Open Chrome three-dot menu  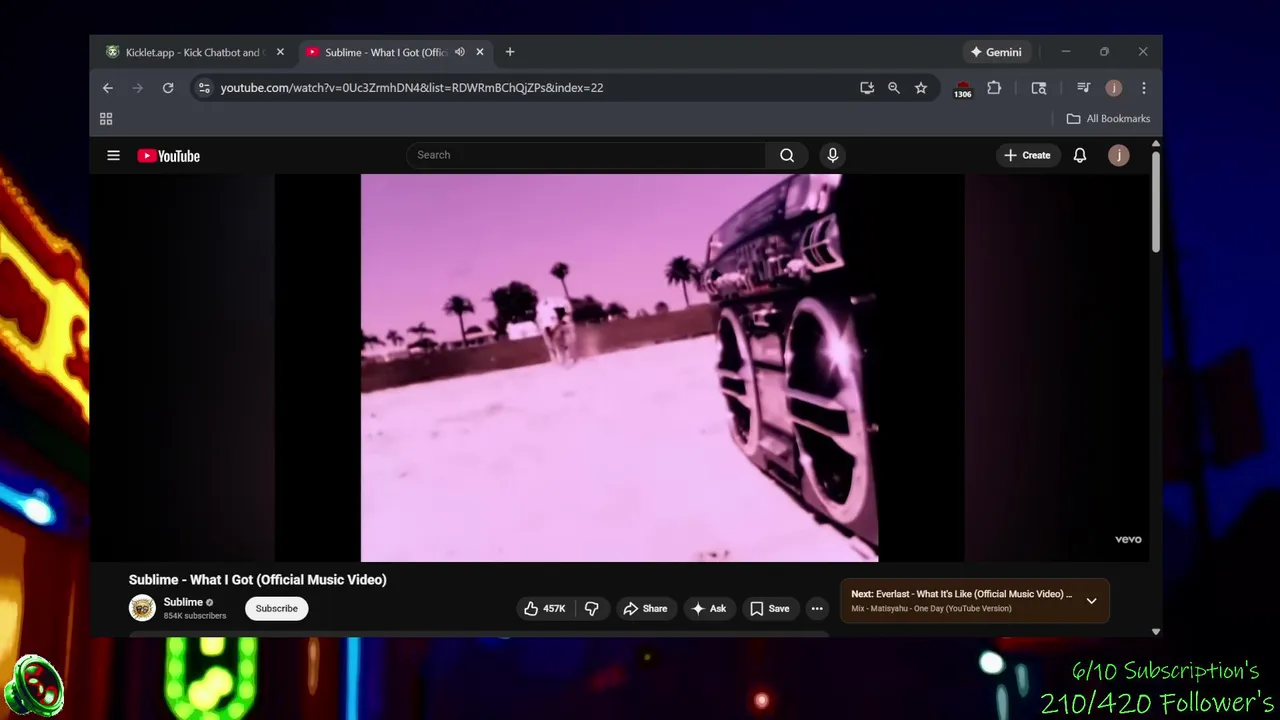coord(1144,88)
